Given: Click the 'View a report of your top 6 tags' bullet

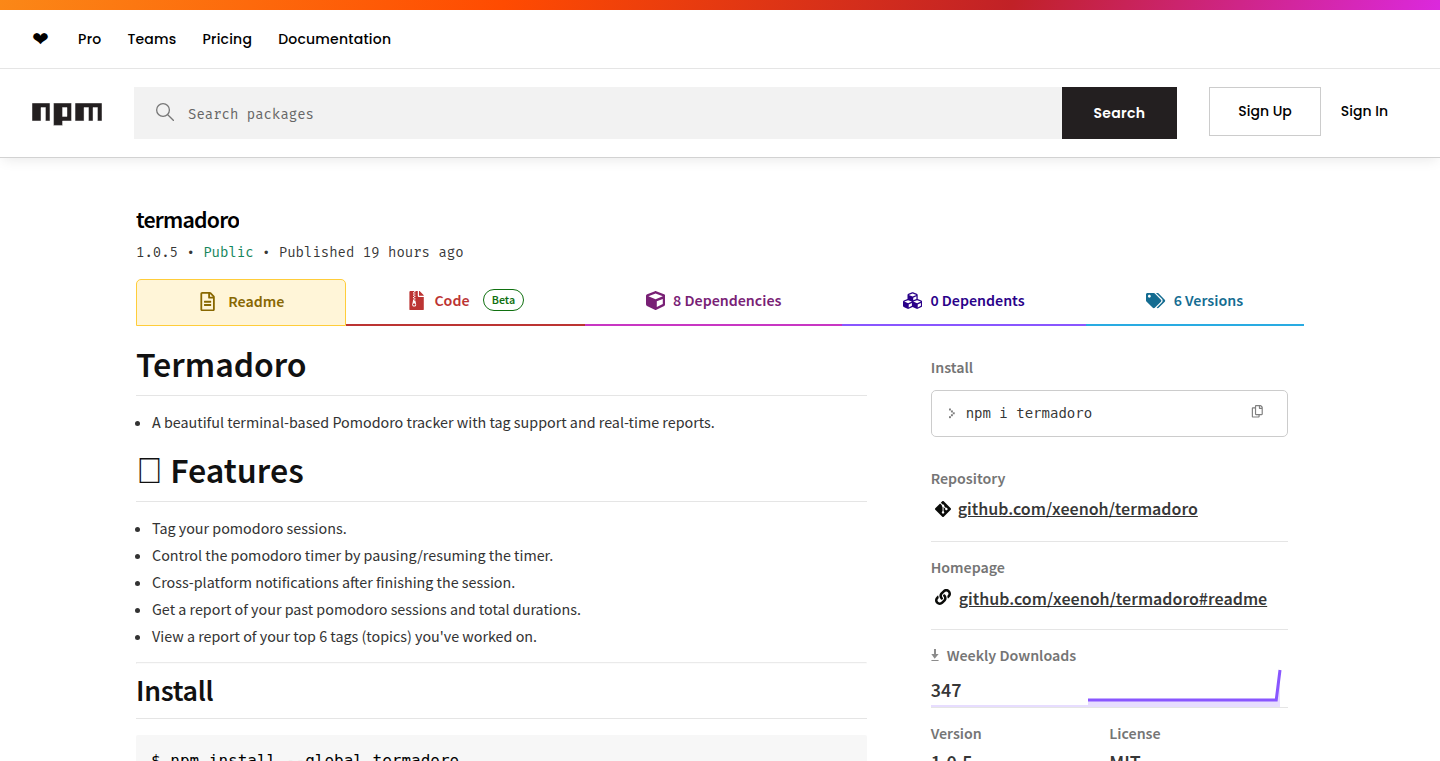Looking at the screenshot, I should pyautogui.click(x=344, y=636).
